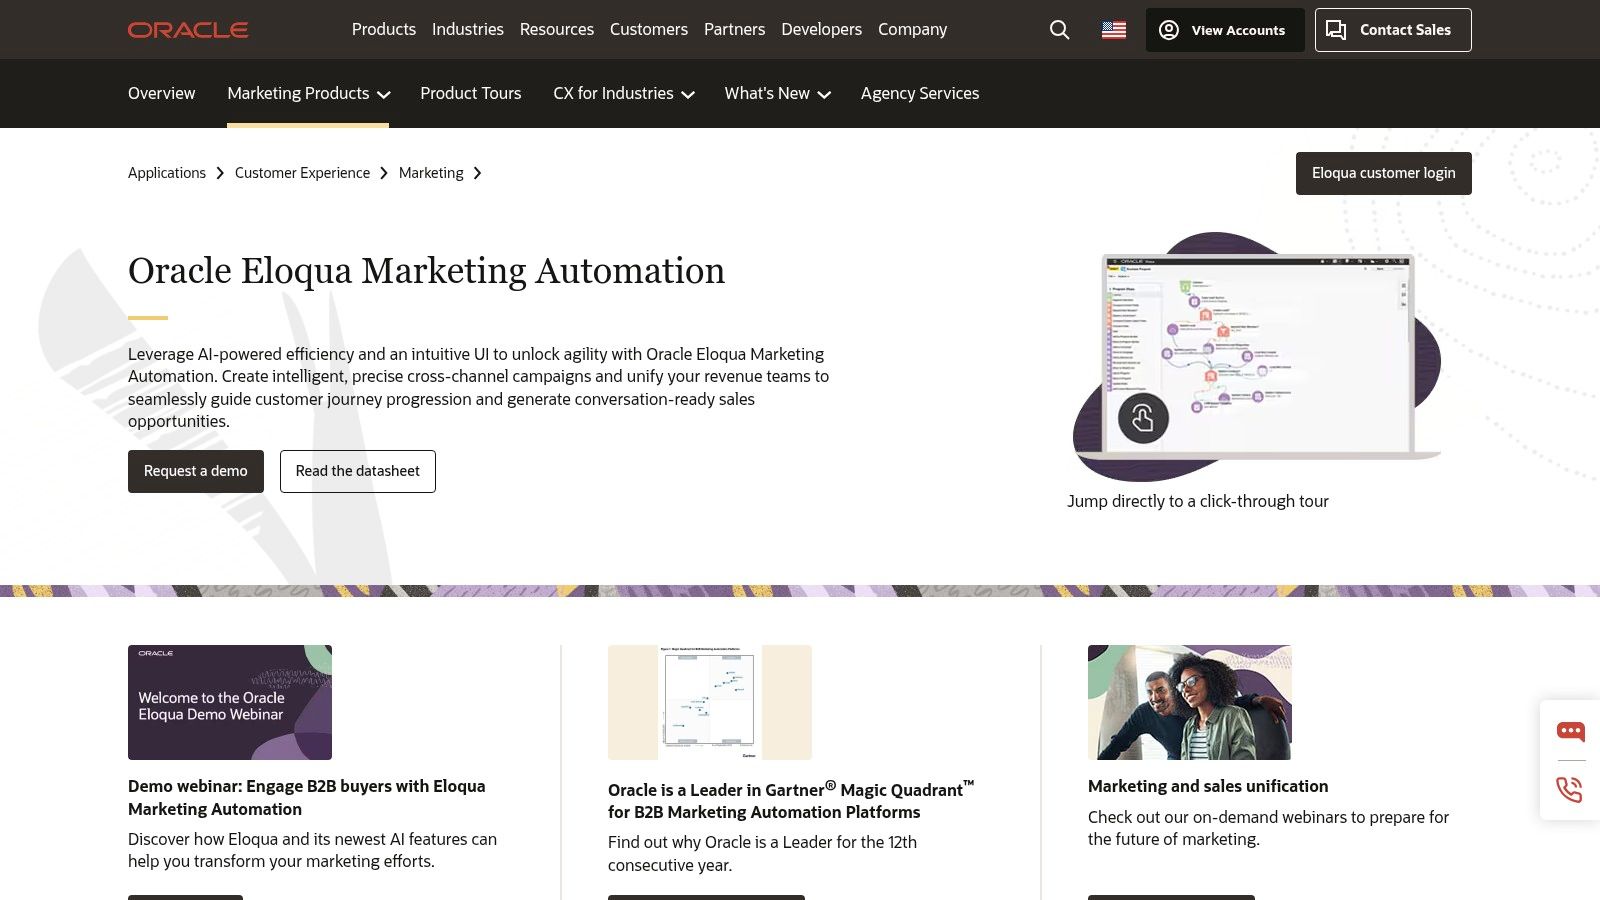The height and width of the screenshot is (900, 1600).
Task: Open the Developers menu item
Action: pyautogui.click(x=821, y=29)
